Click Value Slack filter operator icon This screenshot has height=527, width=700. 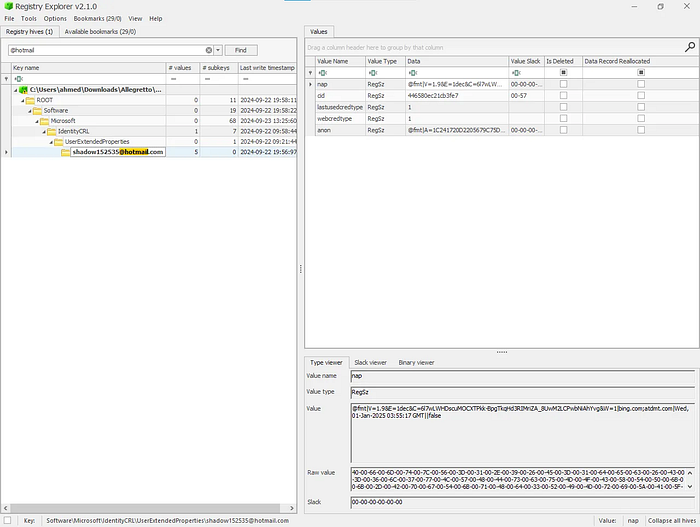(516, 73)
